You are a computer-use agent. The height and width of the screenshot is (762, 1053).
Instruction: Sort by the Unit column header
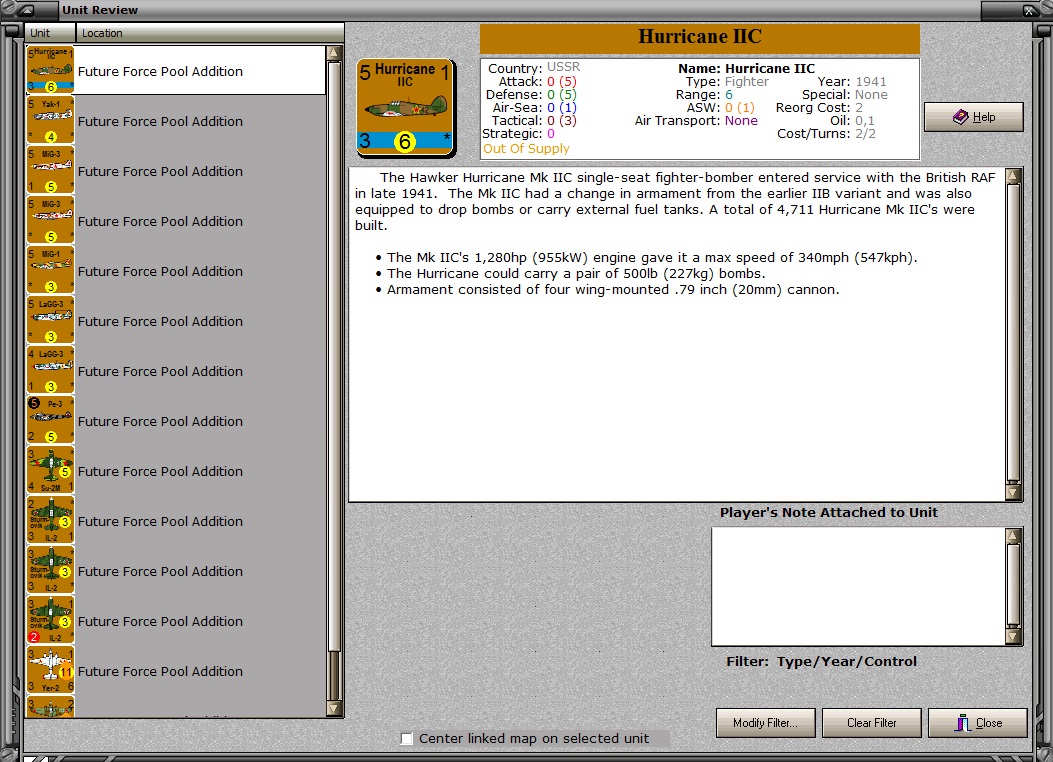point(50,33)
